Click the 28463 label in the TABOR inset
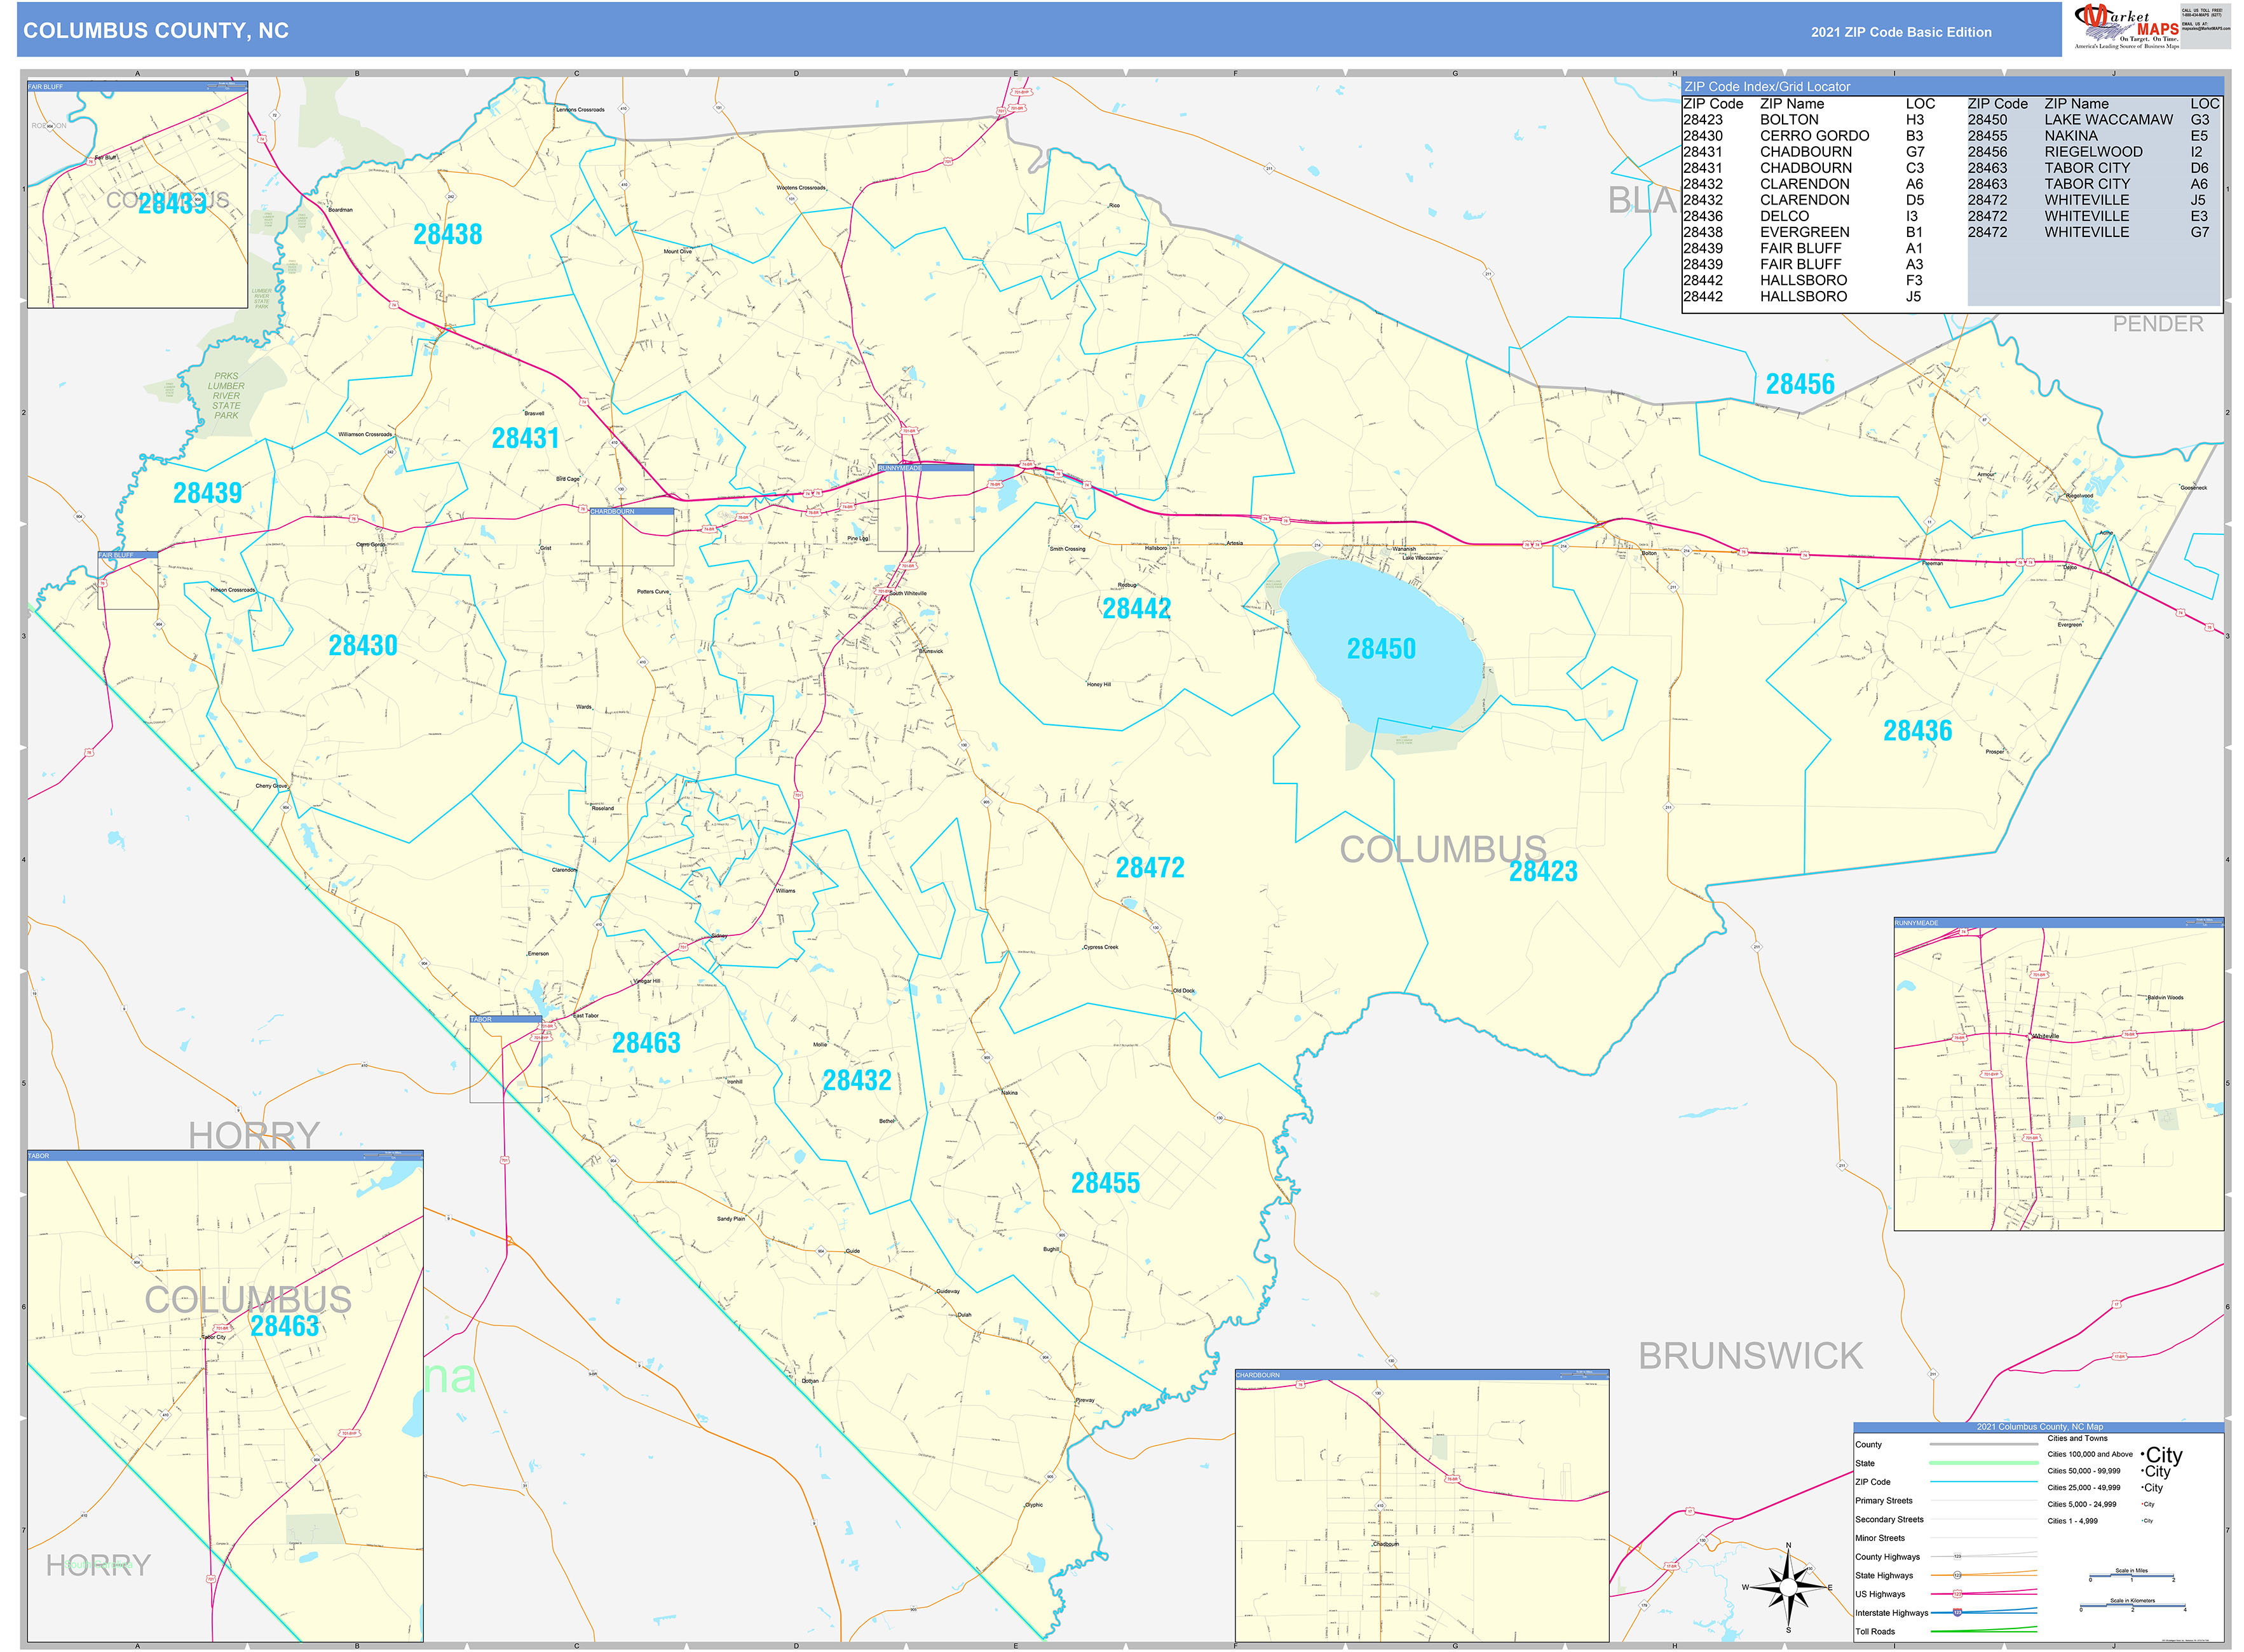Screen dimensions: 2244x1652 pyautogui.click(x=285, y=1327)
